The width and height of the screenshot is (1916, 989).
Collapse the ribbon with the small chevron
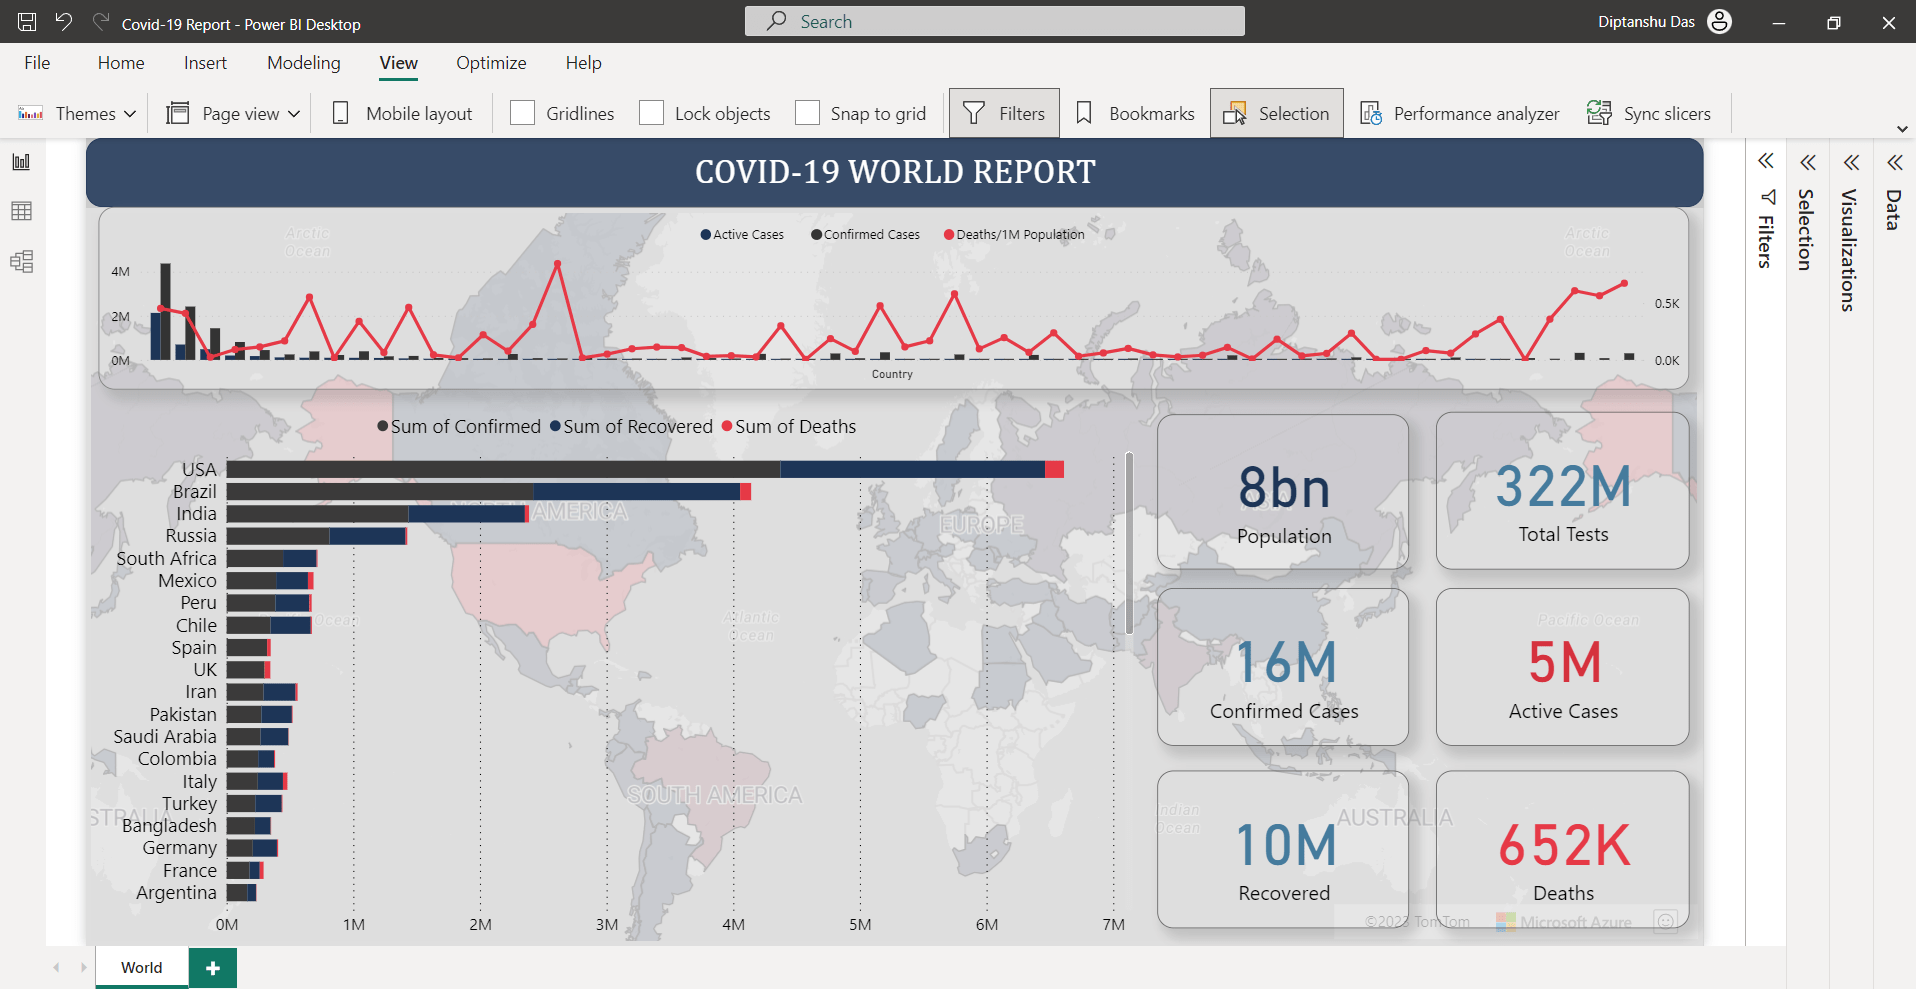(x=1902, y=129)
